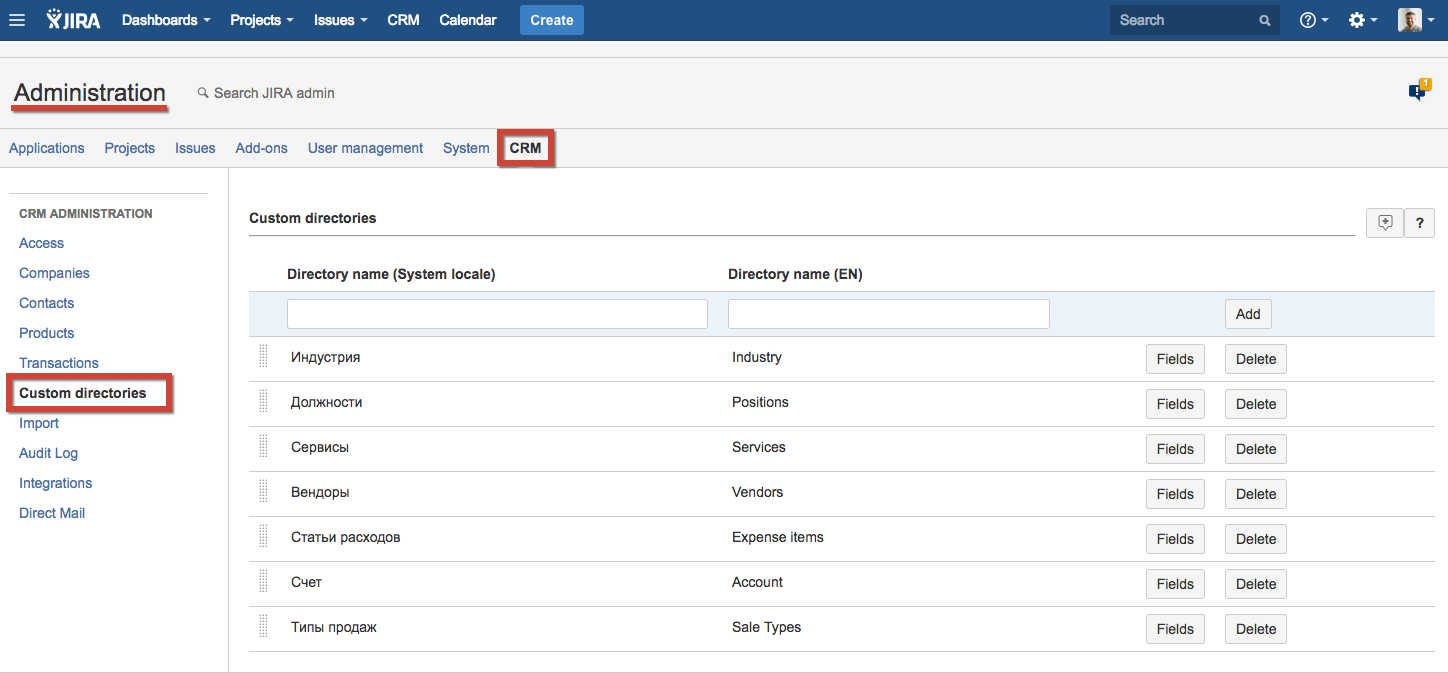The height and width of the screenshot is (673, 1448).
Task: Open Fields for Vendors directory
Action: click(1175, 494)
